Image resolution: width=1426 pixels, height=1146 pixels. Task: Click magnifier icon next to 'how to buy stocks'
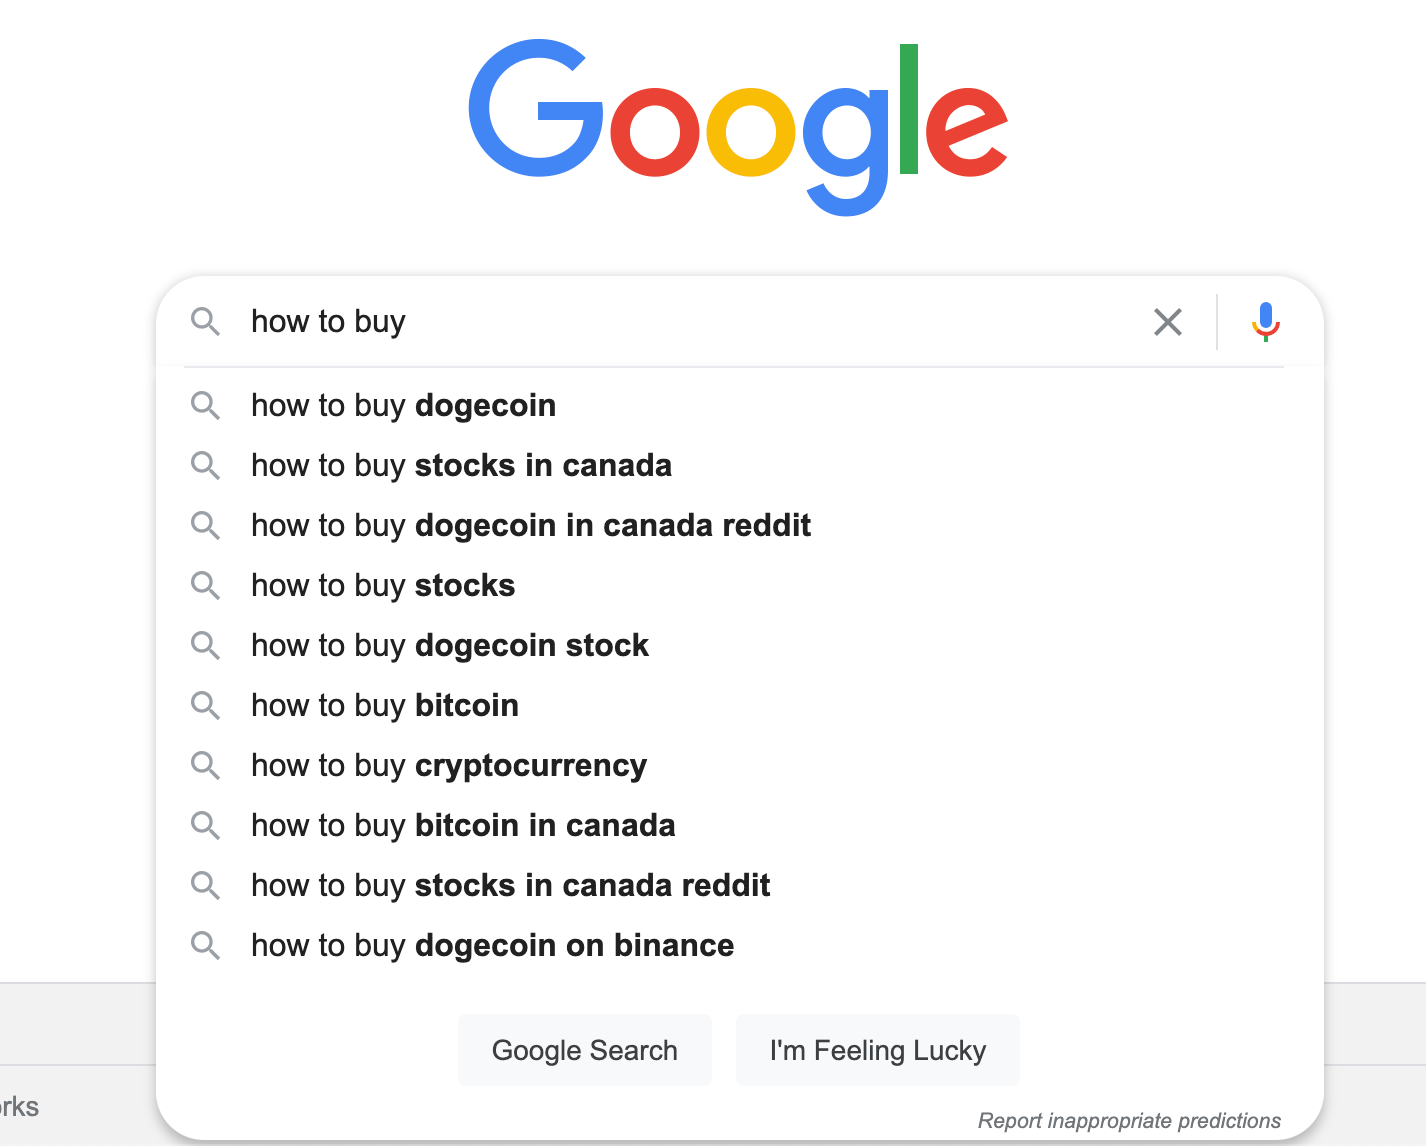point(205,585)
